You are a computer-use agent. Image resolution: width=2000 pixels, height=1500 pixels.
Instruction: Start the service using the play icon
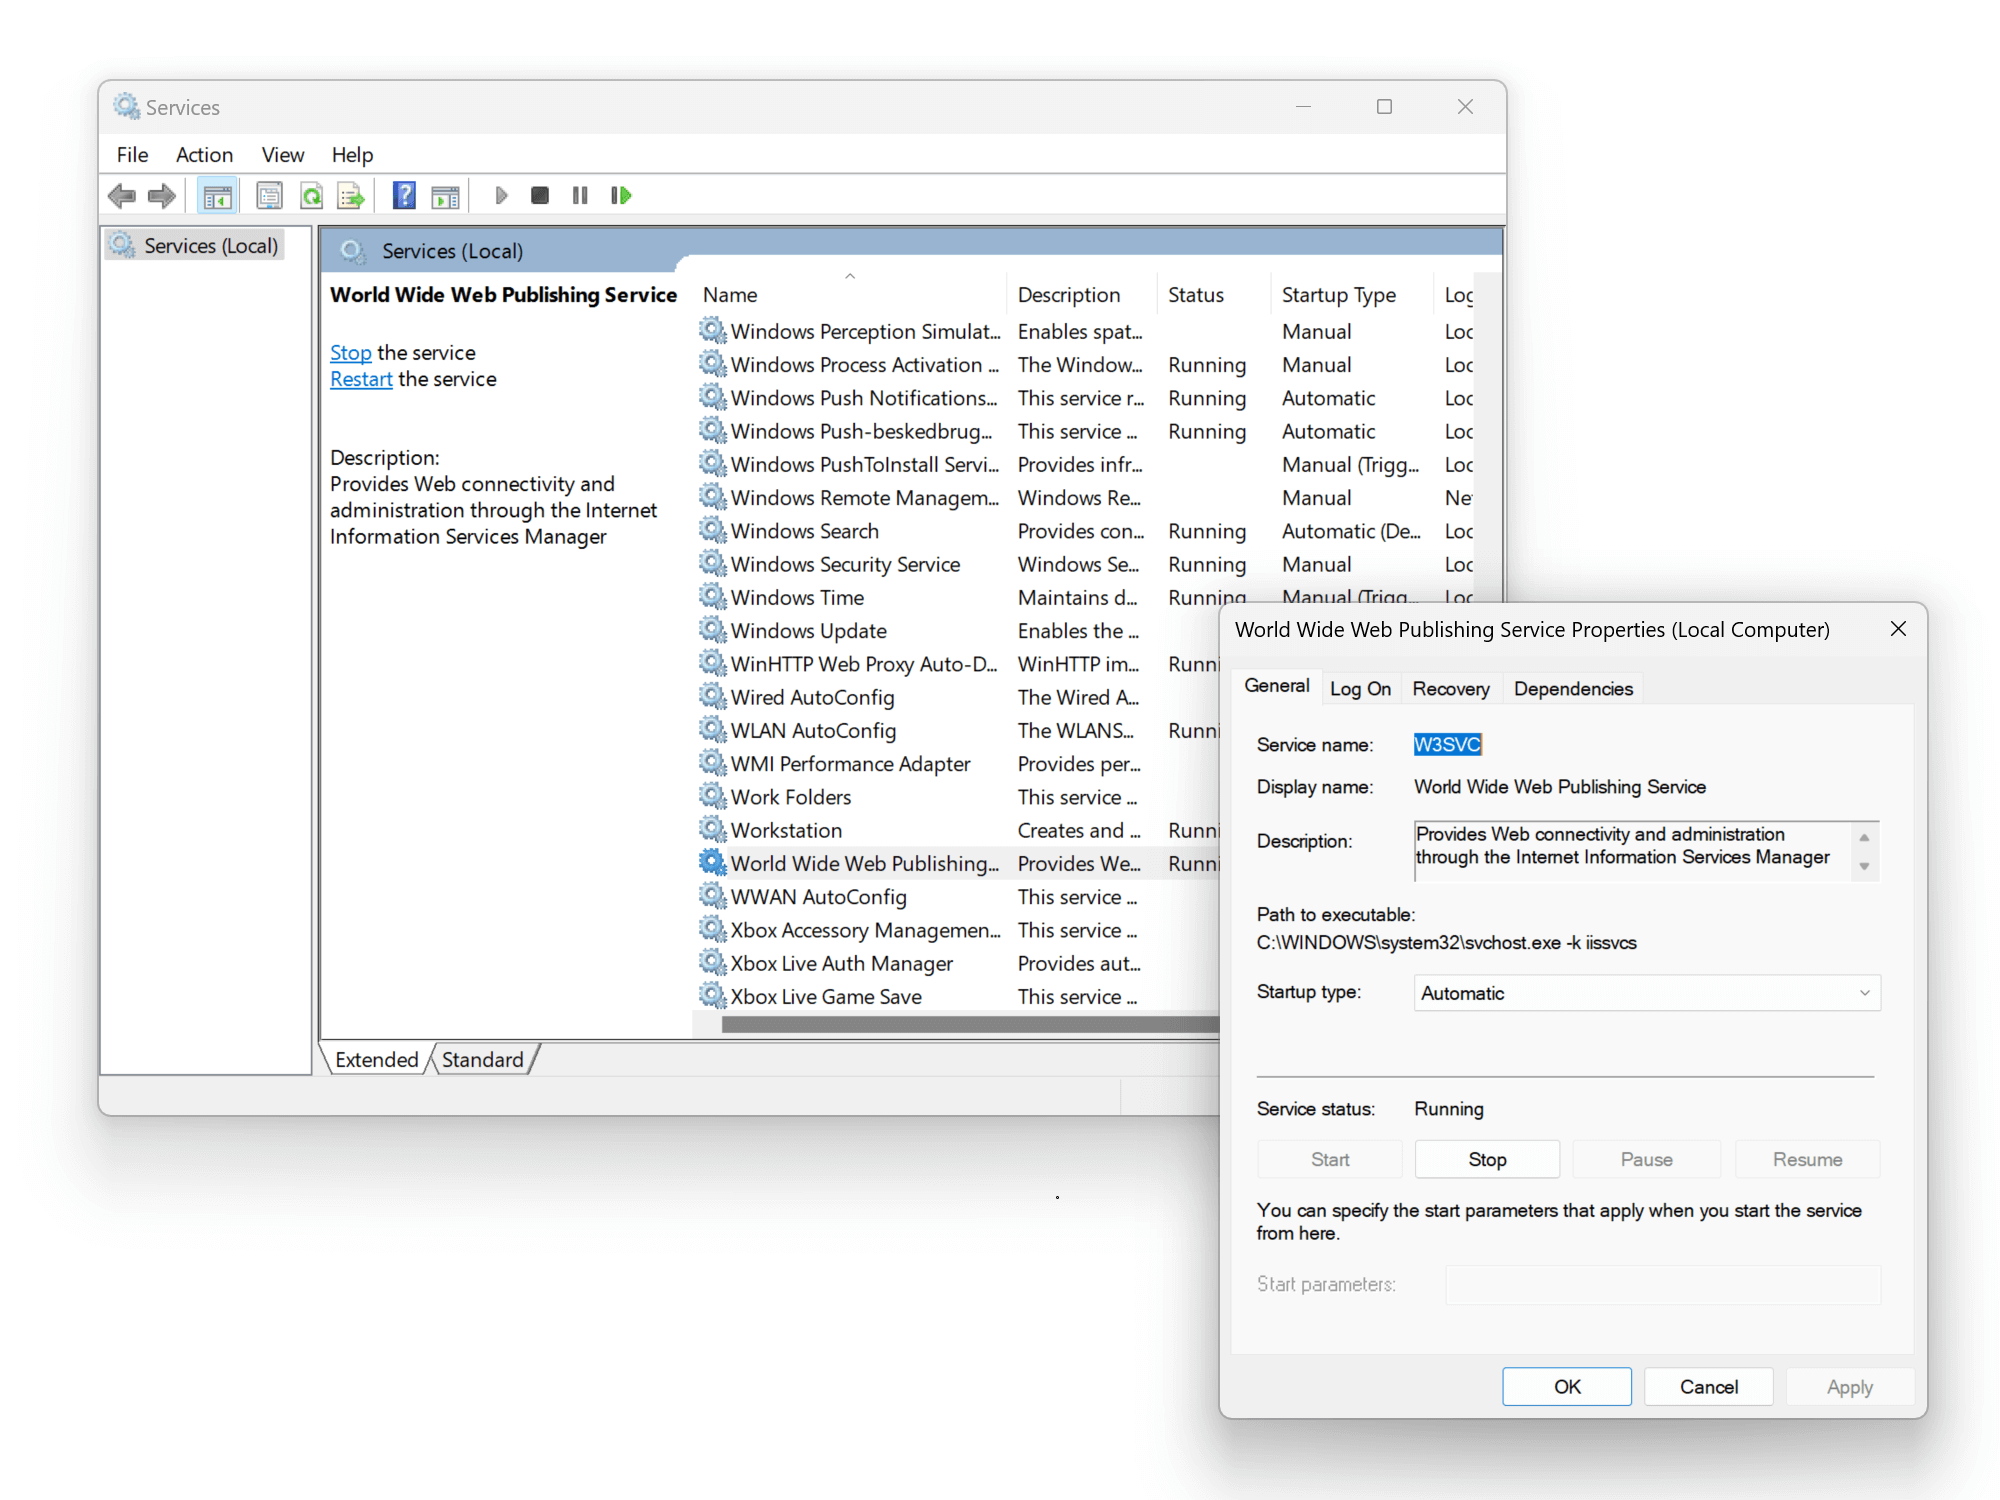(500, 195)
